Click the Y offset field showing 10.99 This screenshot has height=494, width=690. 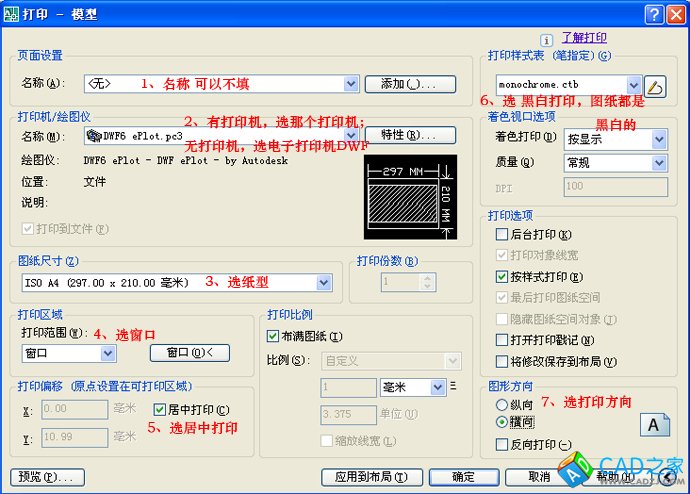[x=75, y=438]
